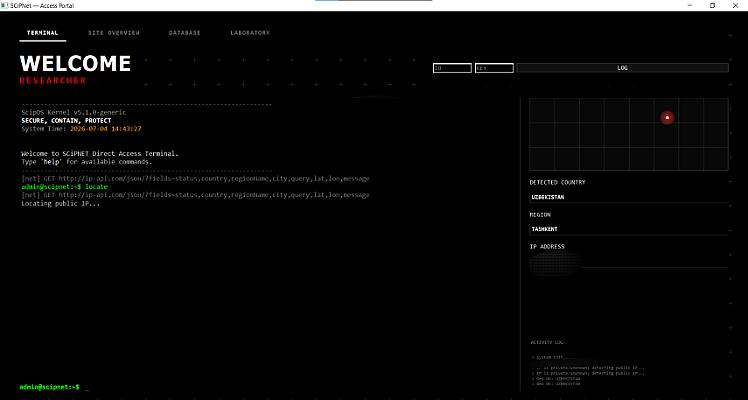Click the red location marker on the map
The height and width of the screenshot is (400, 748).
click(x=667, y=117)
